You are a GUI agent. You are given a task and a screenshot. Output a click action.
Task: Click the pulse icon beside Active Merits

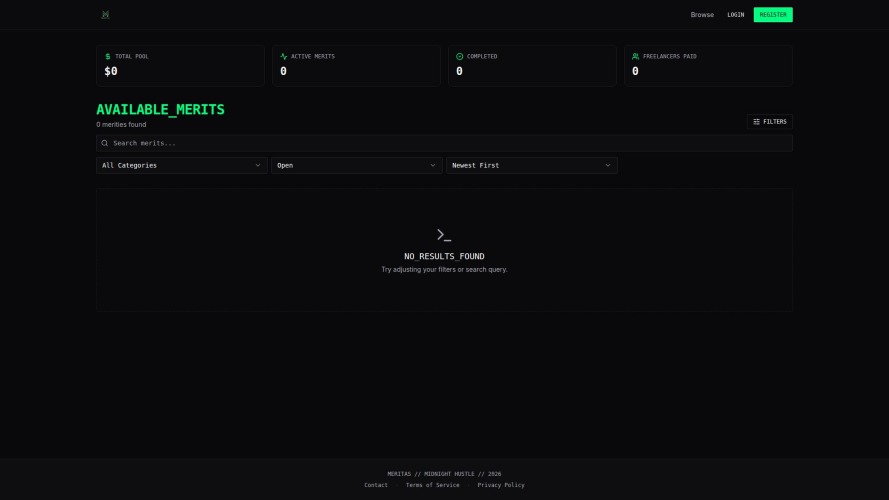(283, 57)
